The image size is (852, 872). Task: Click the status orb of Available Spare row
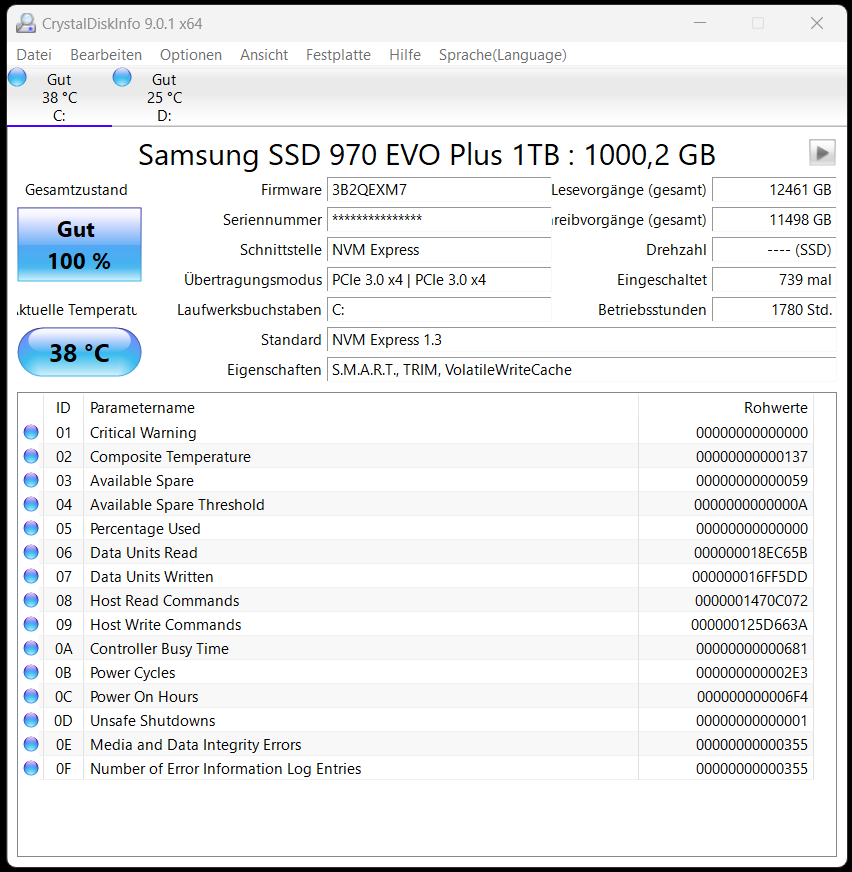coord(31,480)
